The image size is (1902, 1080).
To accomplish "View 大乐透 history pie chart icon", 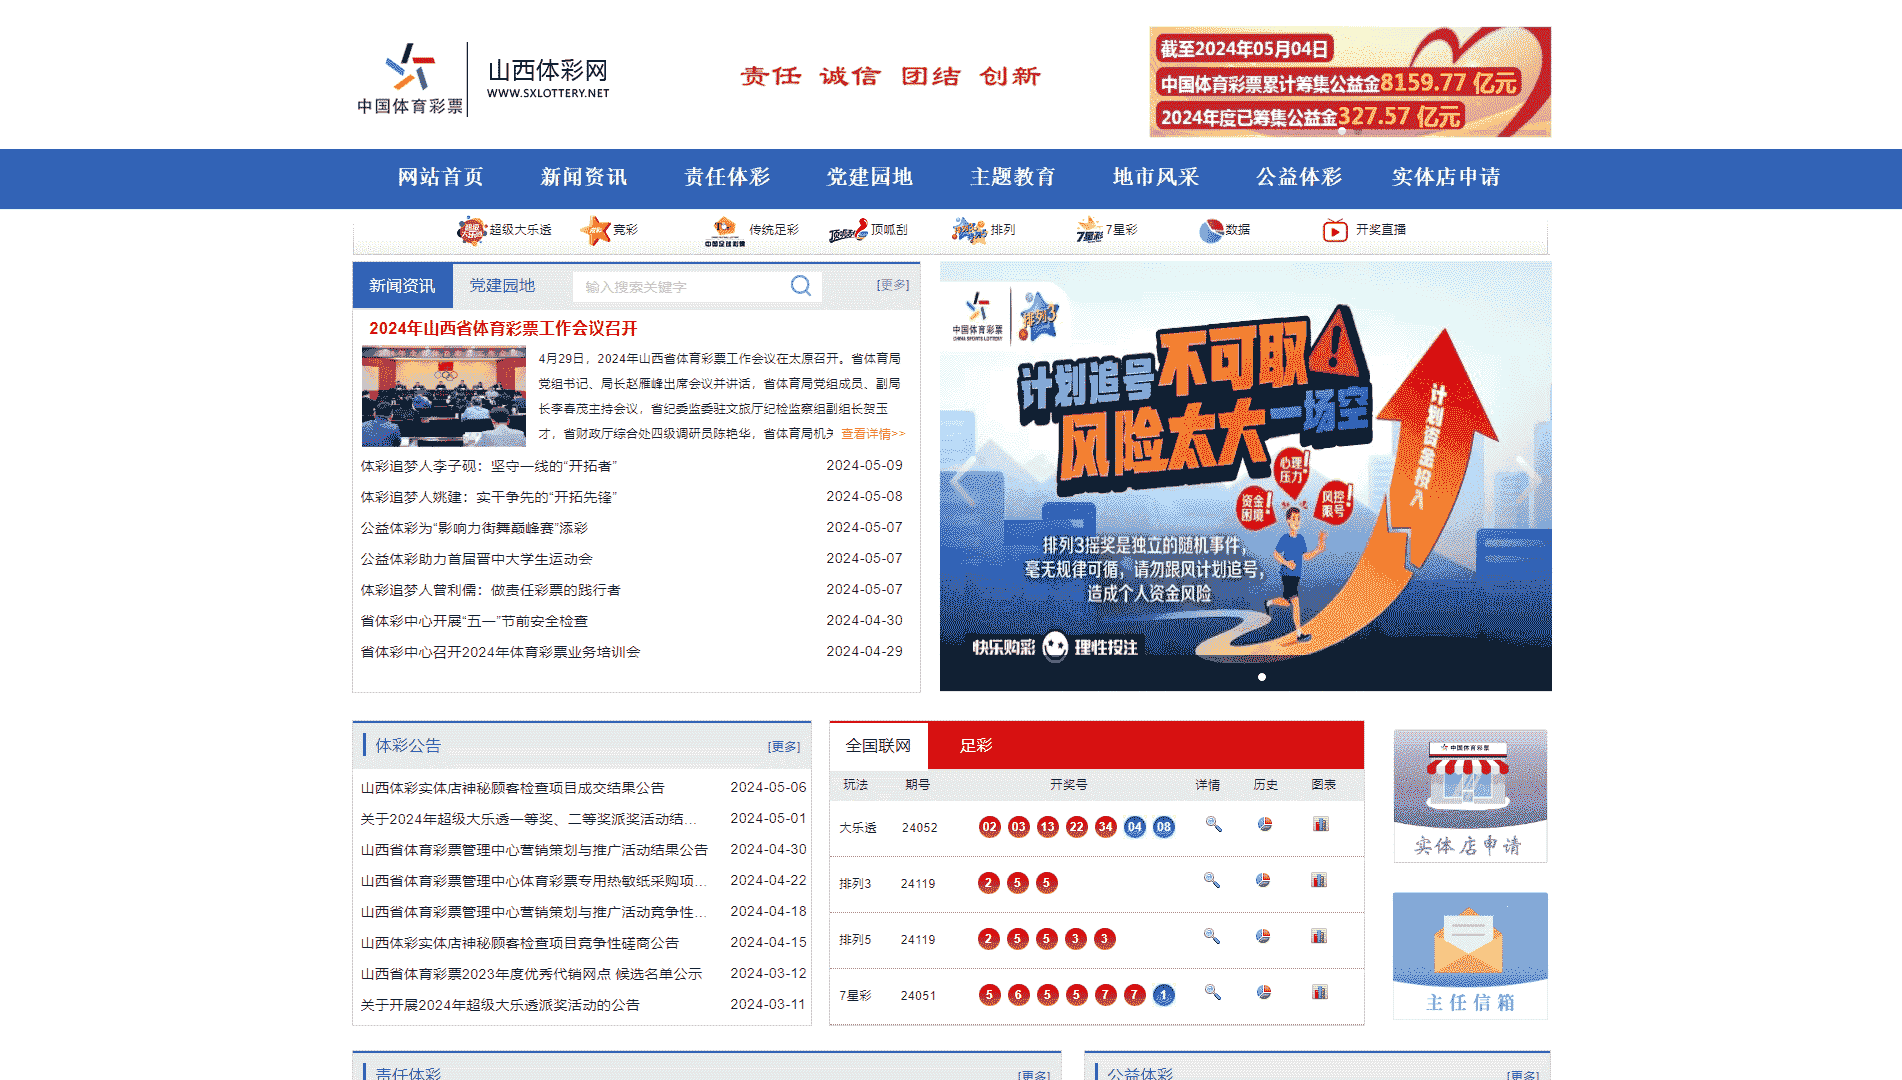I will tap(1264, 824).
